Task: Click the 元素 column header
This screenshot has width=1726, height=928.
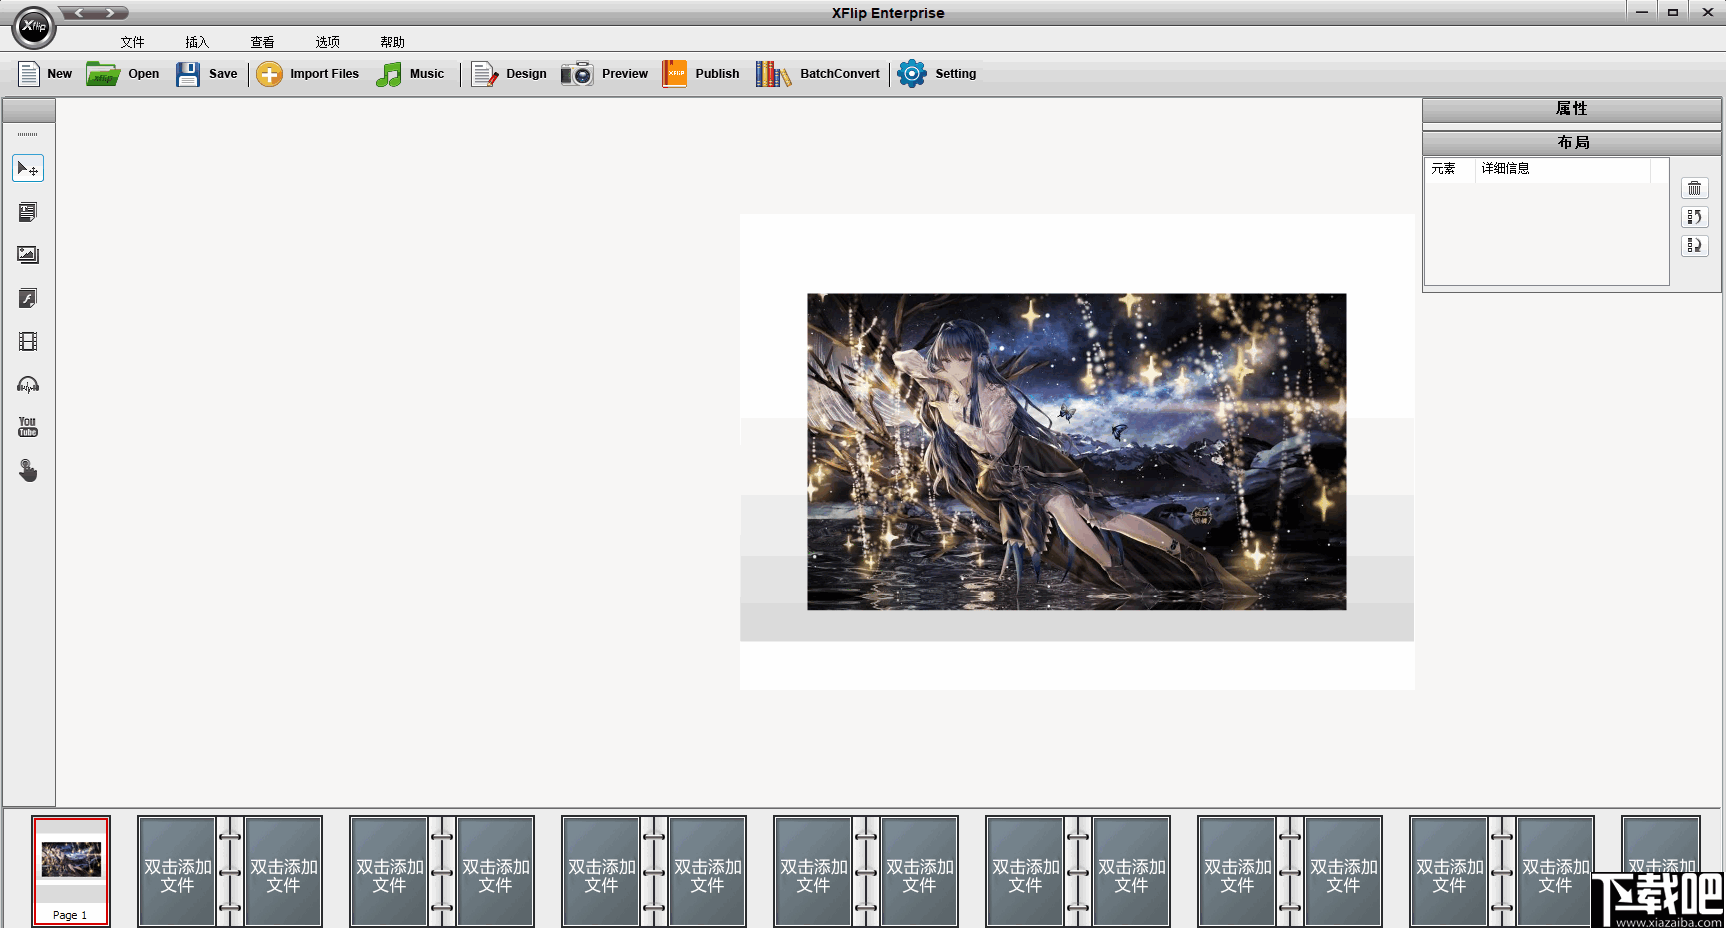Action: coord(1450,169)
